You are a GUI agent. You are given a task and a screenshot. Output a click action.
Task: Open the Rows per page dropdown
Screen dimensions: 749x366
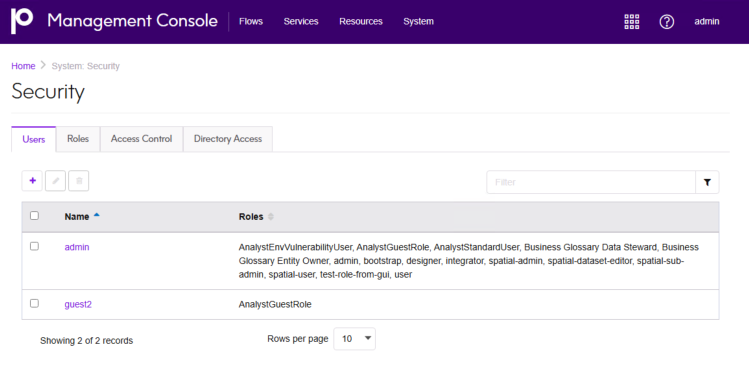click(x=354, y=339)
